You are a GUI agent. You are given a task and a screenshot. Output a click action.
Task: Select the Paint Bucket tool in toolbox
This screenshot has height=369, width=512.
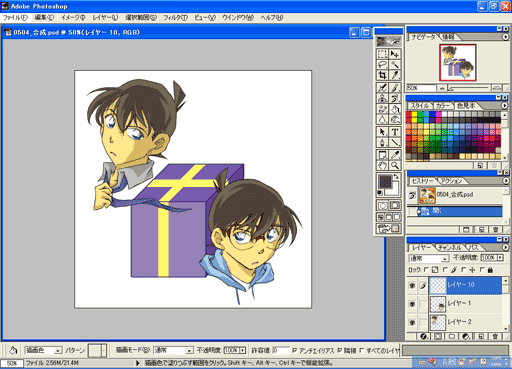[395, 109]
